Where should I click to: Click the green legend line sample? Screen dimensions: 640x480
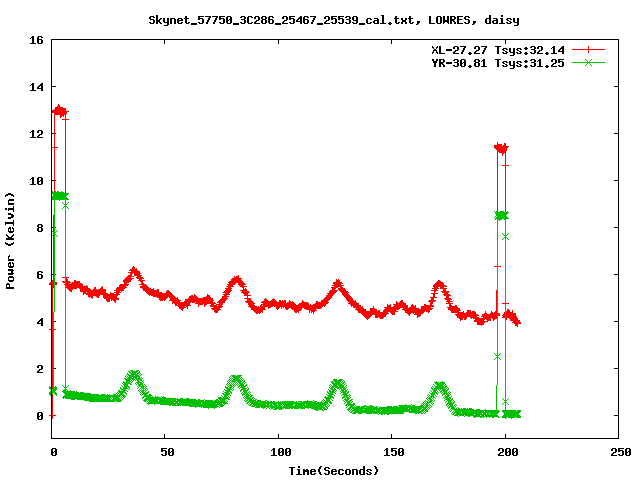[588, 63]
